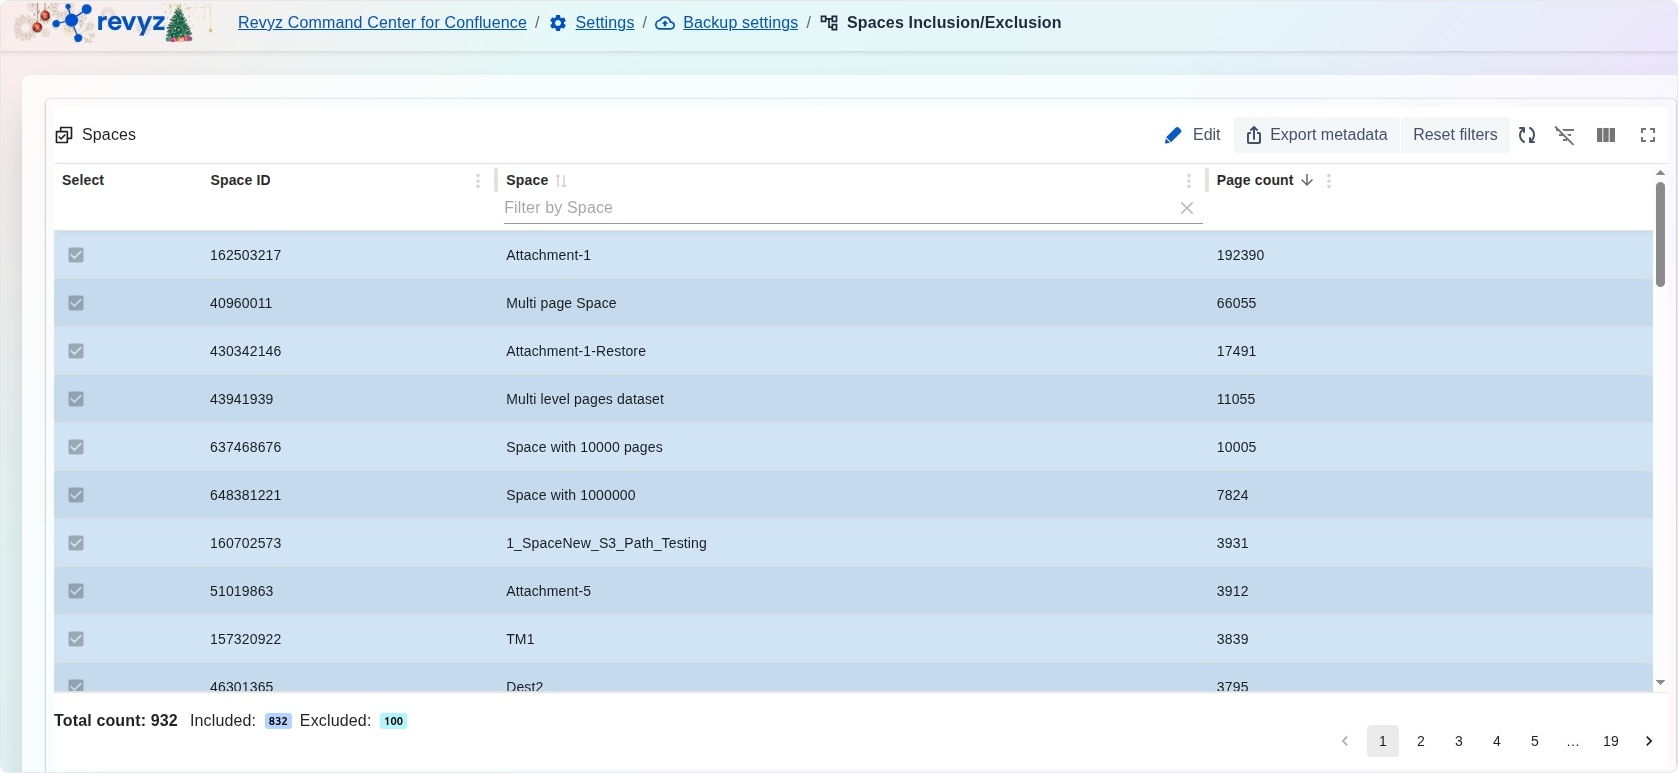Go to page 3 of results
1678x773 pixels.
click(x=1459, y=741)
